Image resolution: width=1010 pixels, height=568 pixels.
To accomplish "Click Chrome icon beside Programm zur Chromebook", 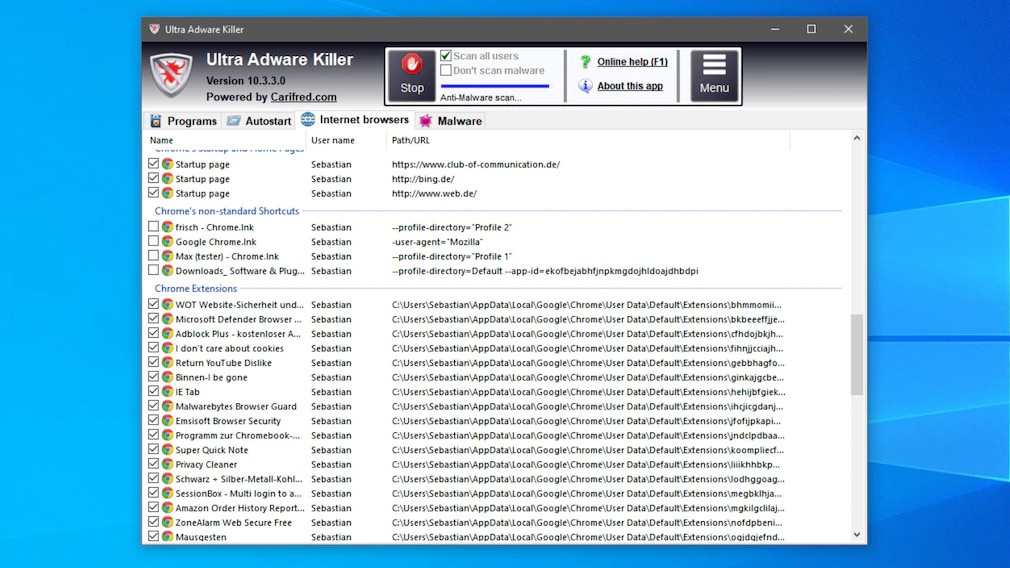I will 167,435.
